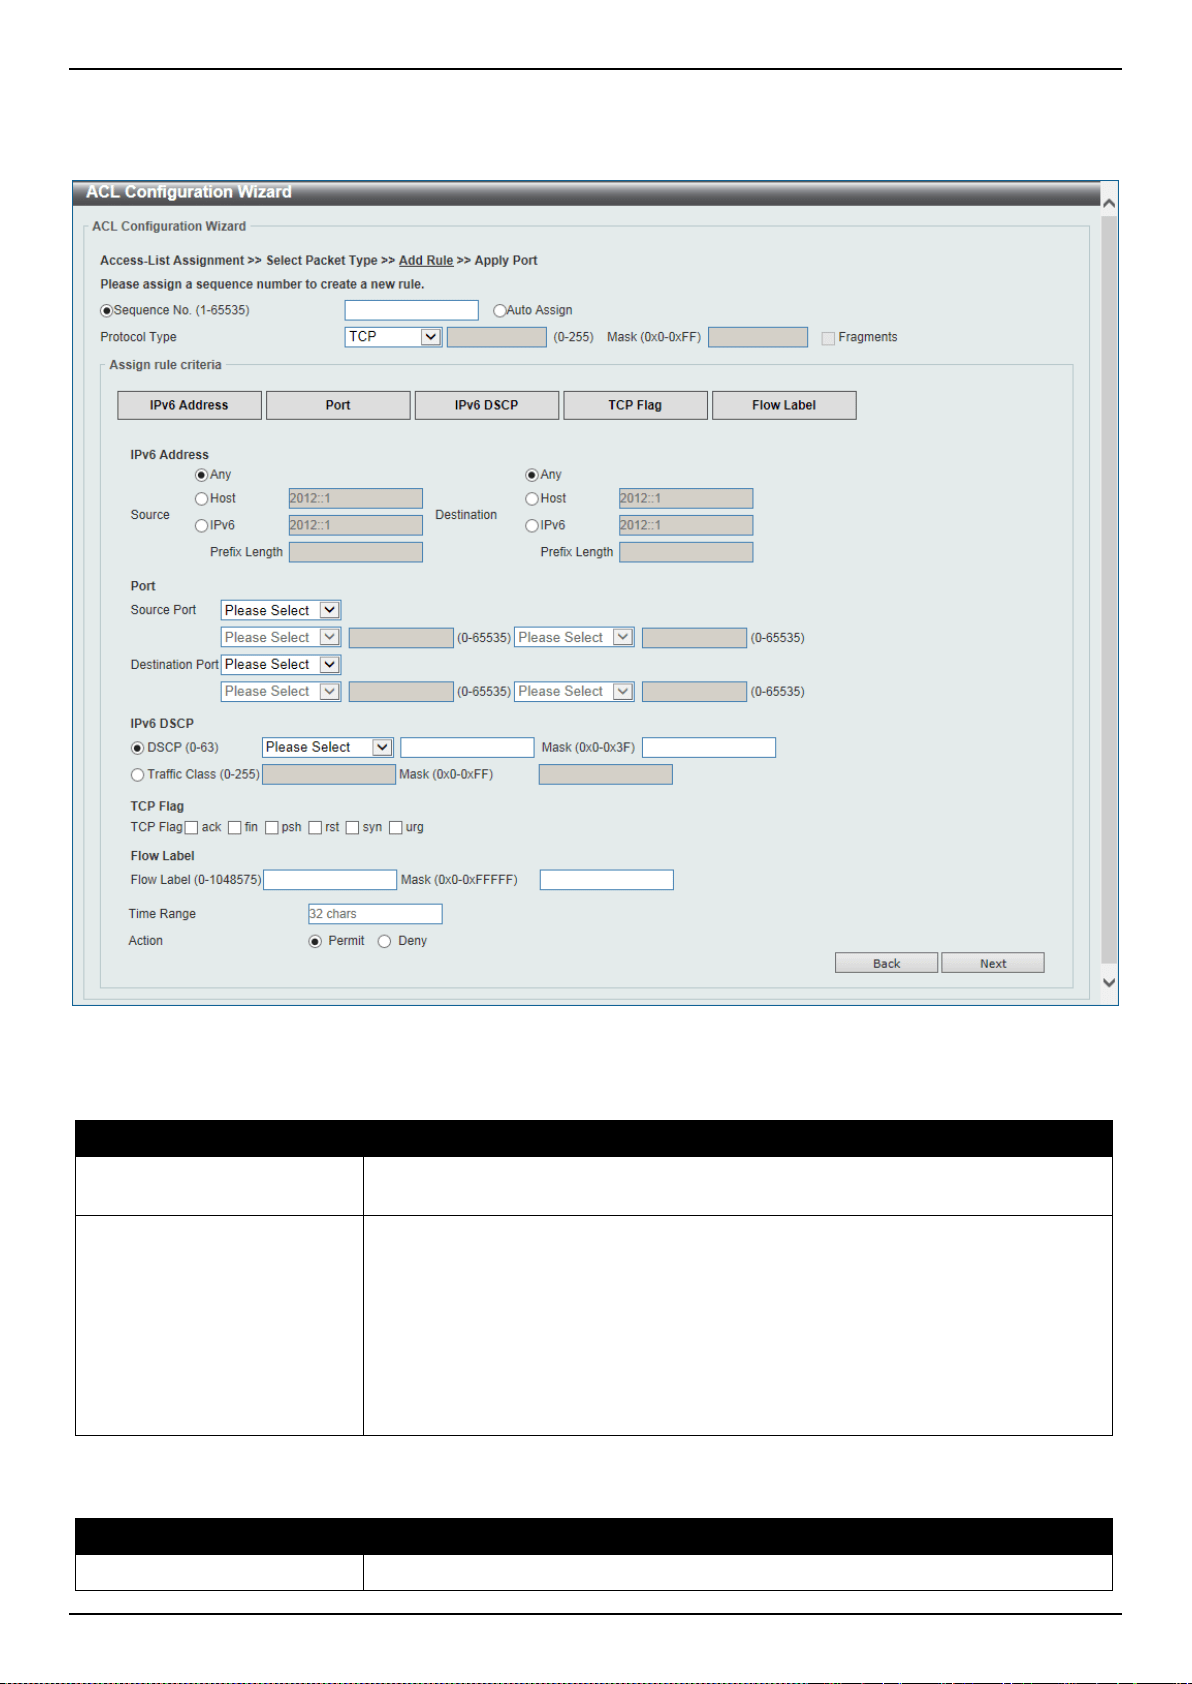Image resolution: width=1192 pixels, height=1684 pixels.
Task: Click the Next button
Action: 993,963
